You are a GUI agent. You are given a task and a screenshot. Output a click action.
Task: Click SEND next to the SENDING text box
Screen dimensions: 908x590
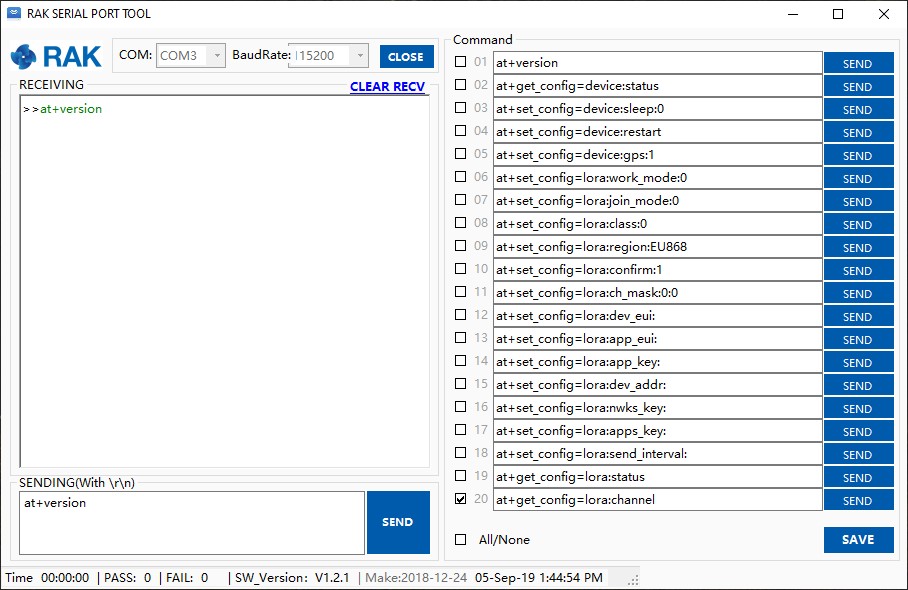click(x=398, y=521)
